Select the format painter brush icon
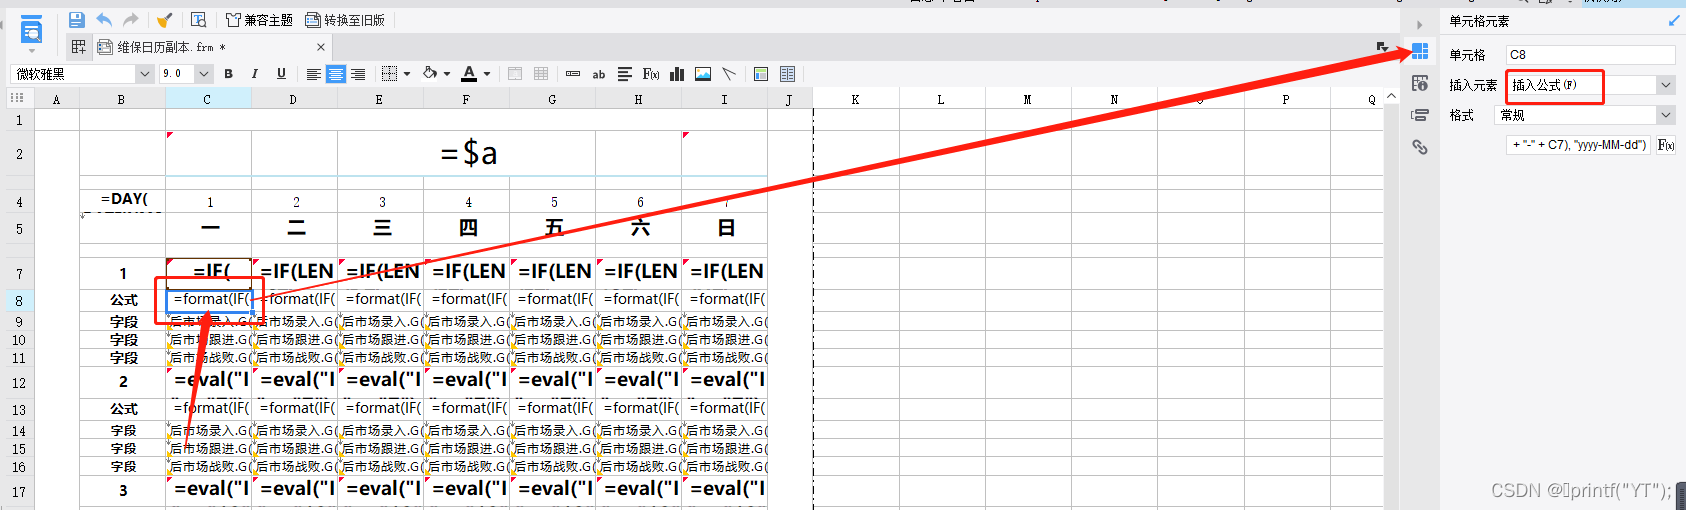Image resolution: width=1686 pixels, height=510 pixels. pos(165,20)
